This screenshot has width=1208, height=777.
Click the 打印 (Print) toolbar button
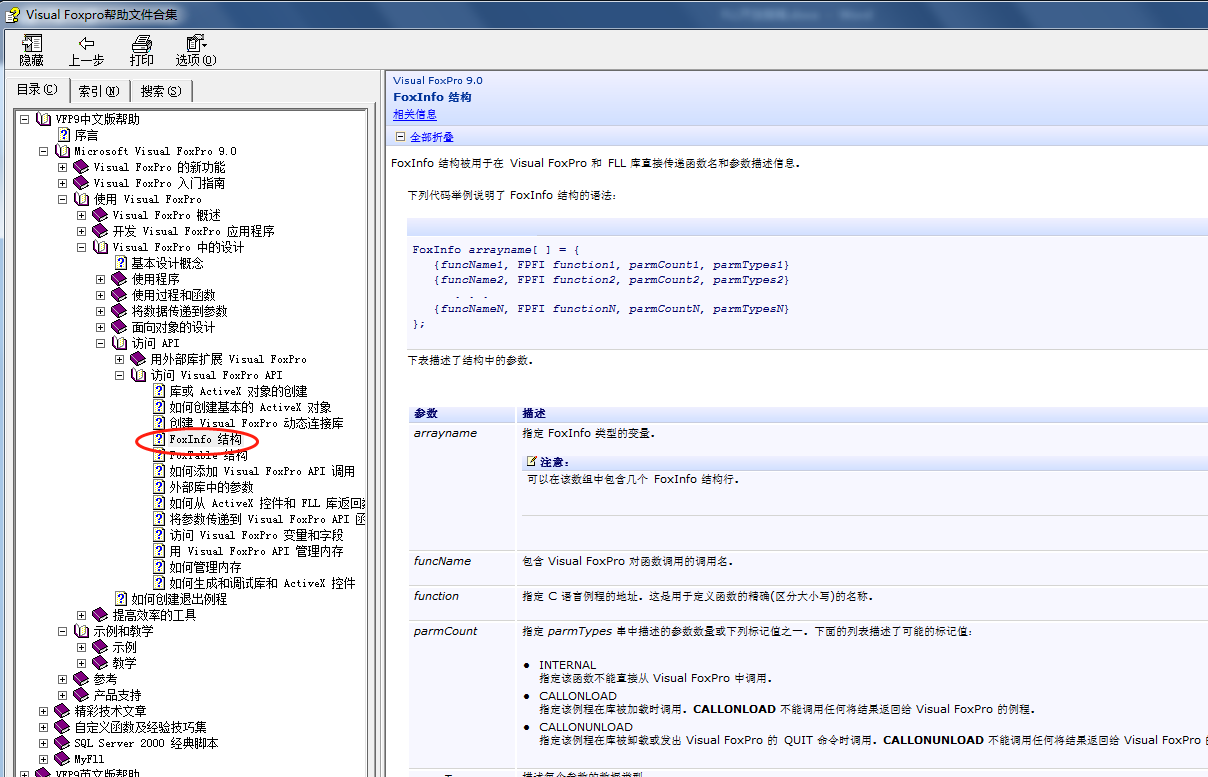tap(142, 50)
